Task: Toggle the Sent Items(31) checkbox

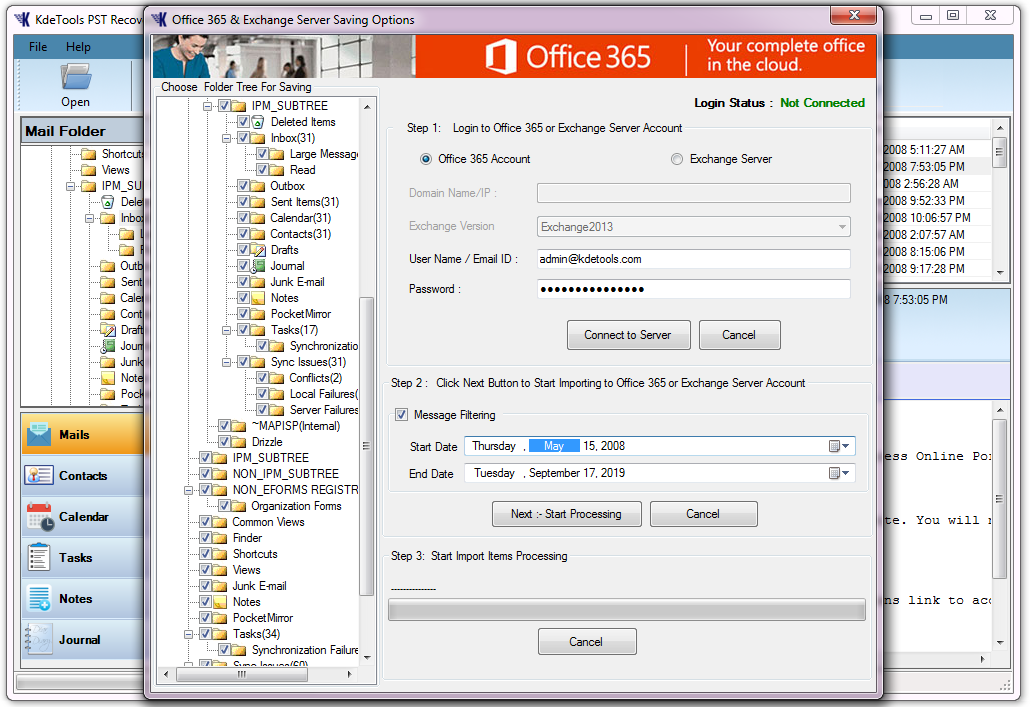Action: tap(243, 202)
